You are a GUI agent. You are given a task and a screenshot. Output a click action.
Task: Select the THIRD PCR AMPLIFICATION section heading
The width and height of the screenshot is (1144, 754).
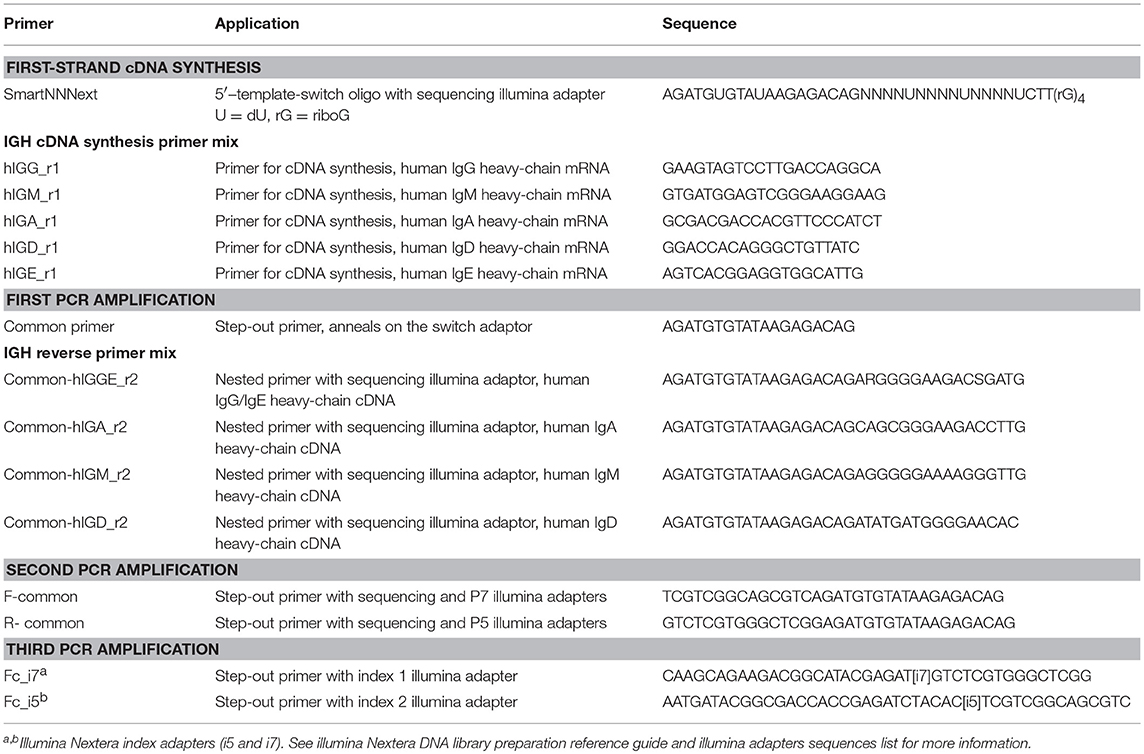click(112, 650)
